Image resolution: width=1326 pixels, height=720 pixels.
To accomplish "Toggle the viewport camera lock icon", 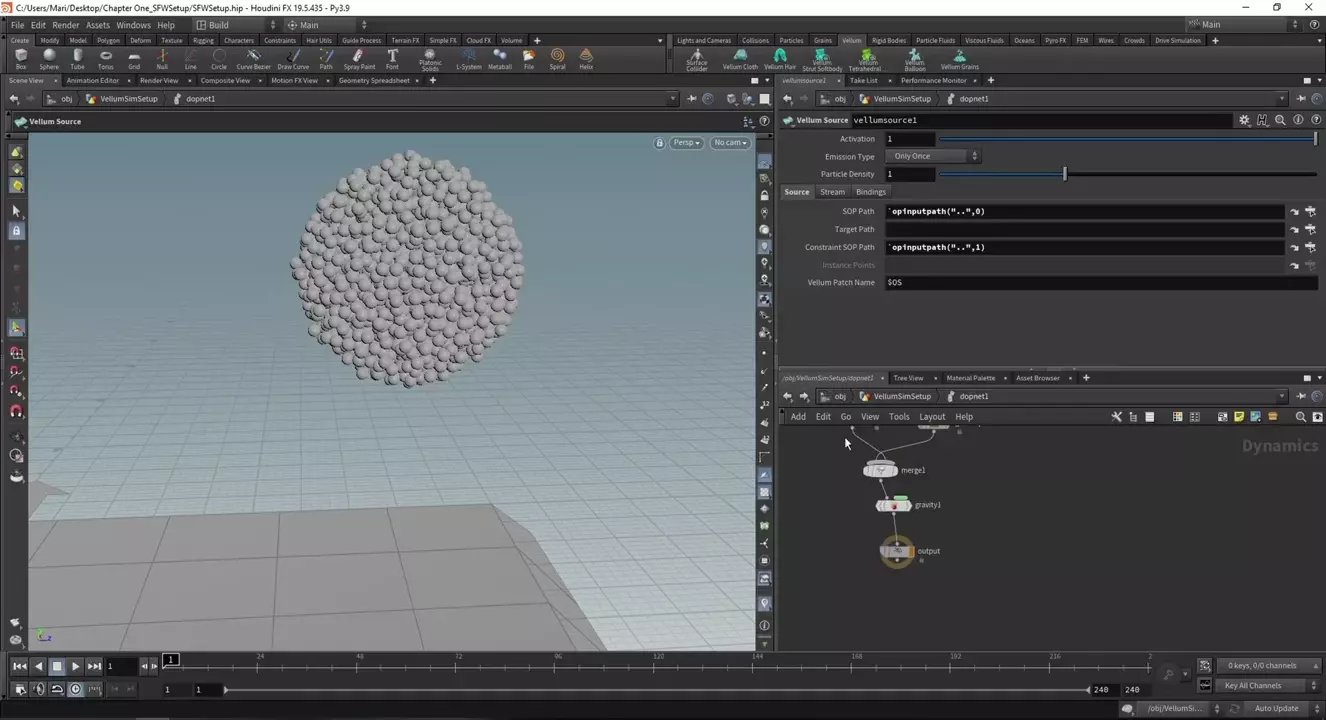I will pyautogui.click(x=659, y=143).
